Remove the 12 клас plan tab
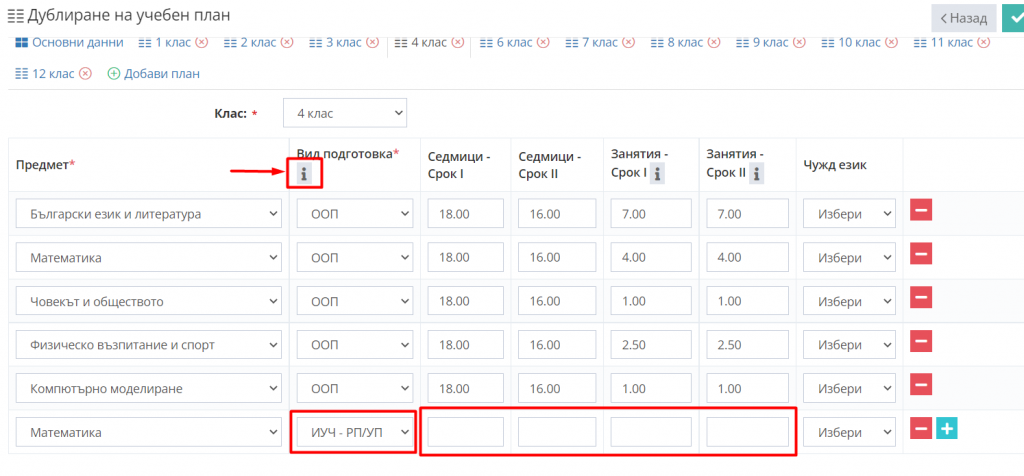The height and width of the screenshot is (476, 1024). (x=85, y=74)
